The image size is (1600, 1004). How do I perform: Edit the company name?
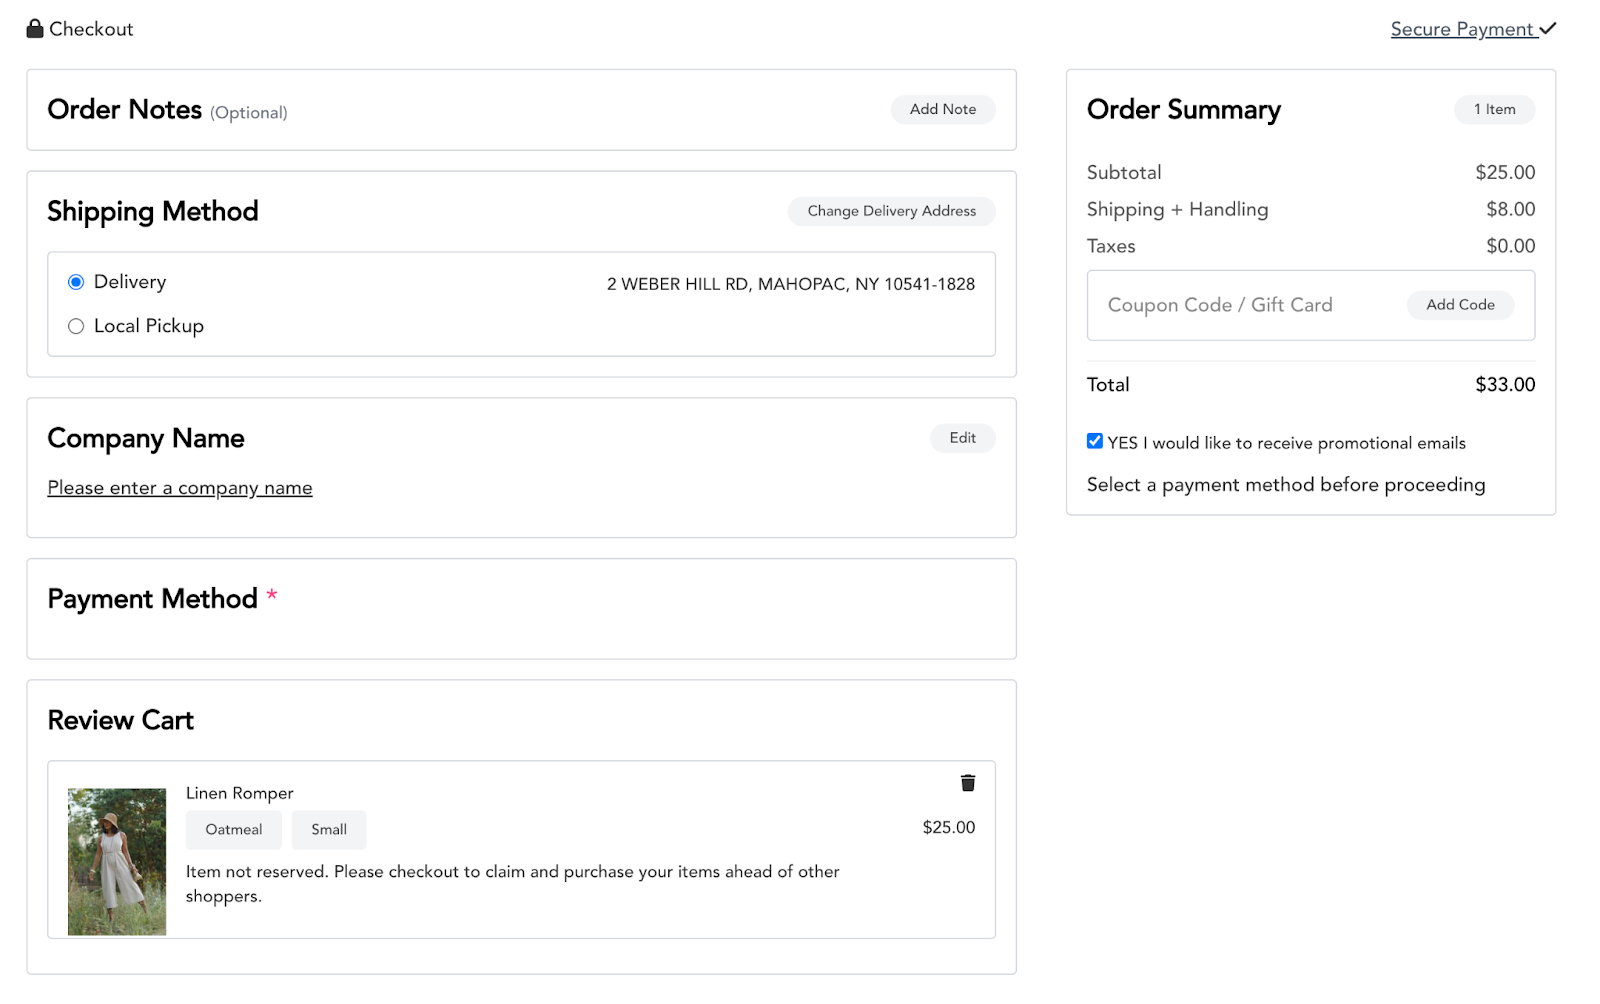pyautogui.click(x=962, y=438)
